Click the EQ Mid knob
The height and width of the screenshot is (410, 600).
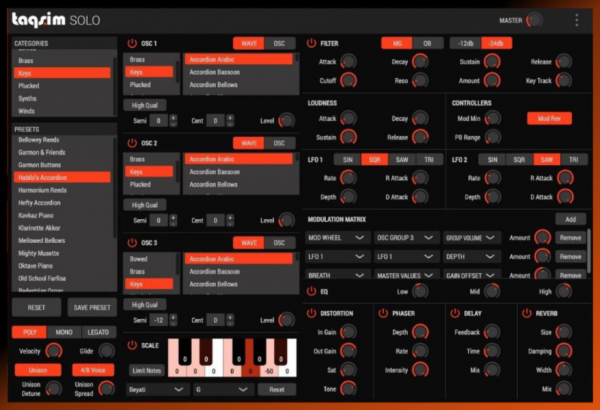[492, 291]
